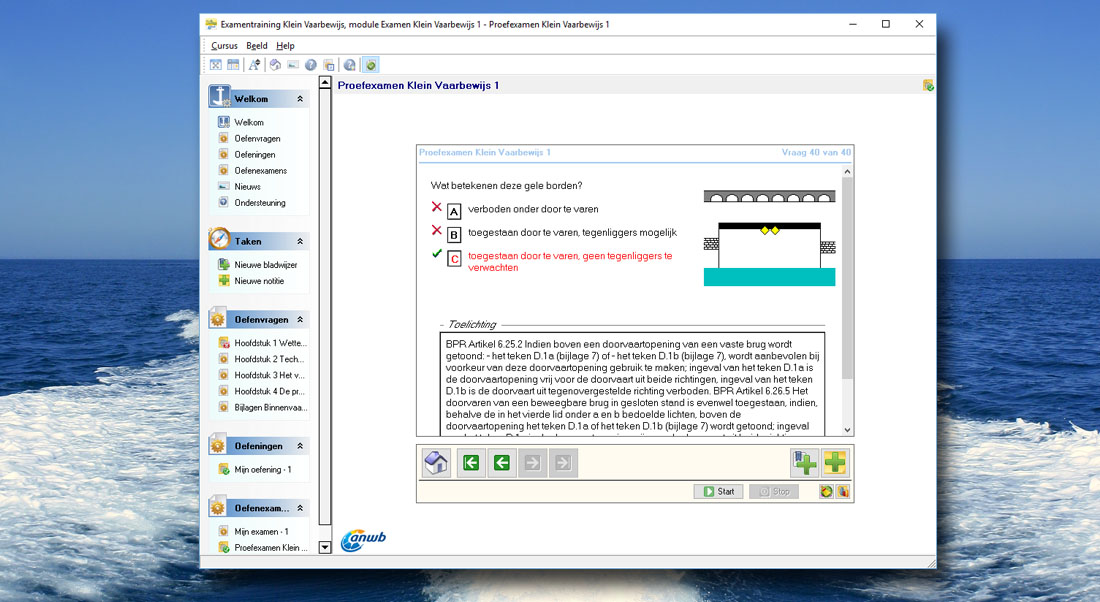Image resolution: width=1100 pixels, height=602 pixels.
Task: Add a bookmark with the green plus icon
Action: (805, 463)
